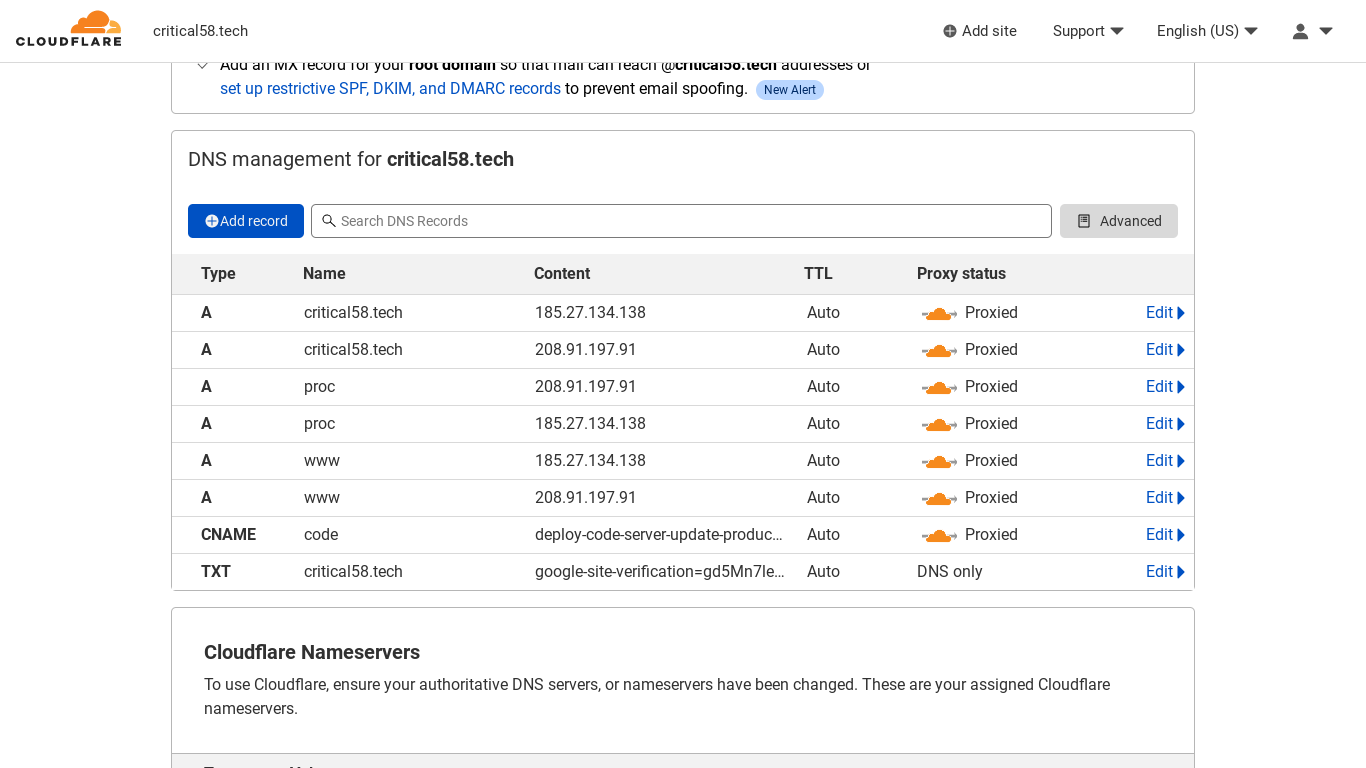Screen dimensions: 1366x768
Task: Click the code record name cell
Action: pyautogui.click(x=321, y=535)
